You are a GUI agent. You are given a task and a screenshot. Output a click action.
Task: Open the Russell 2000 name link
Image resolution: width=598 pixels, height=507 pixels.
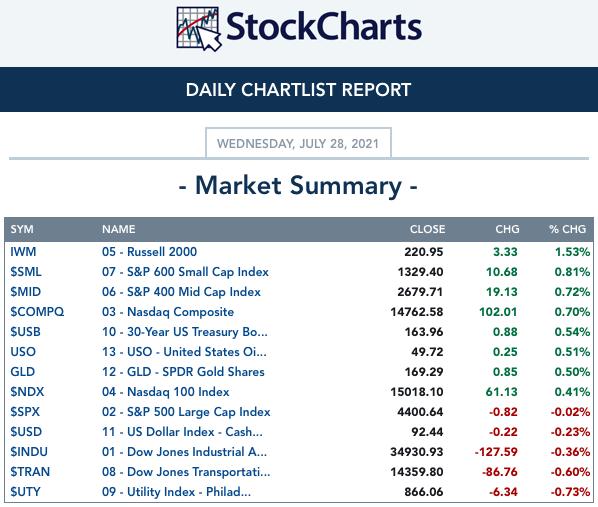[150, 252]
